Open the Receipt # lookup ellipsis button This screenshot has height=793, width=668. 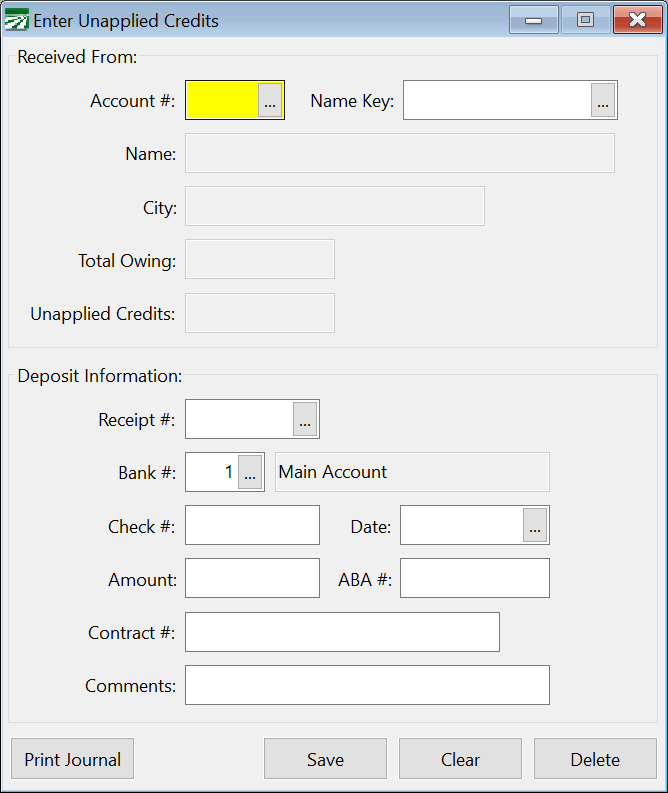(305, 419)
